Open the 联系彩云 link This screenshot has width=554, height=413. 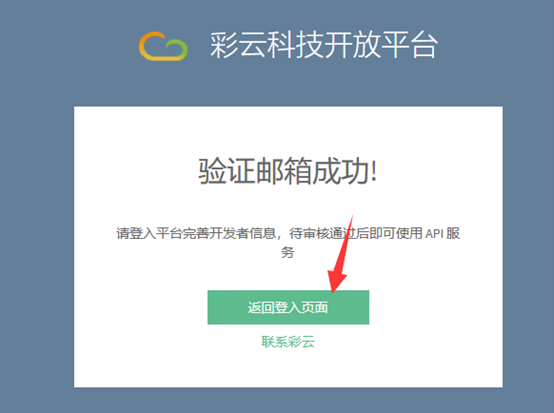click(x=288, y=342)
